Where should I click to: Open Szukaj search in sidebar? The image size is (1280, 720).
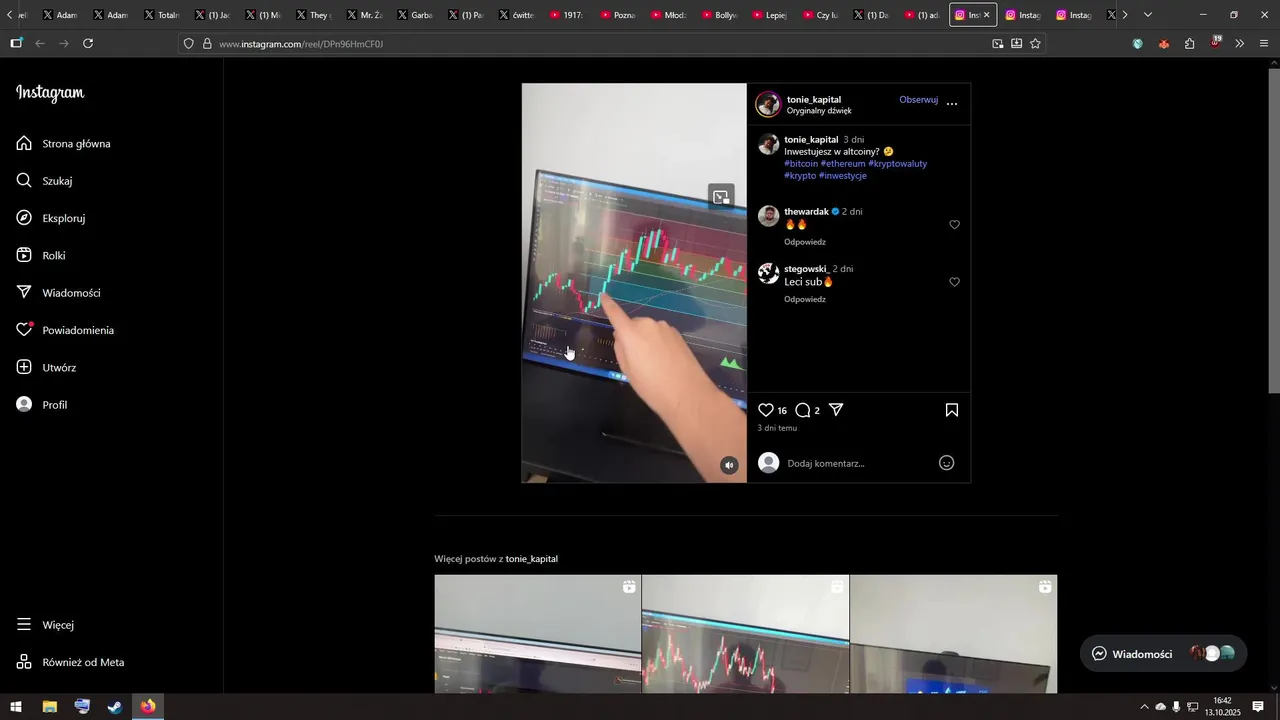point(45,181)
